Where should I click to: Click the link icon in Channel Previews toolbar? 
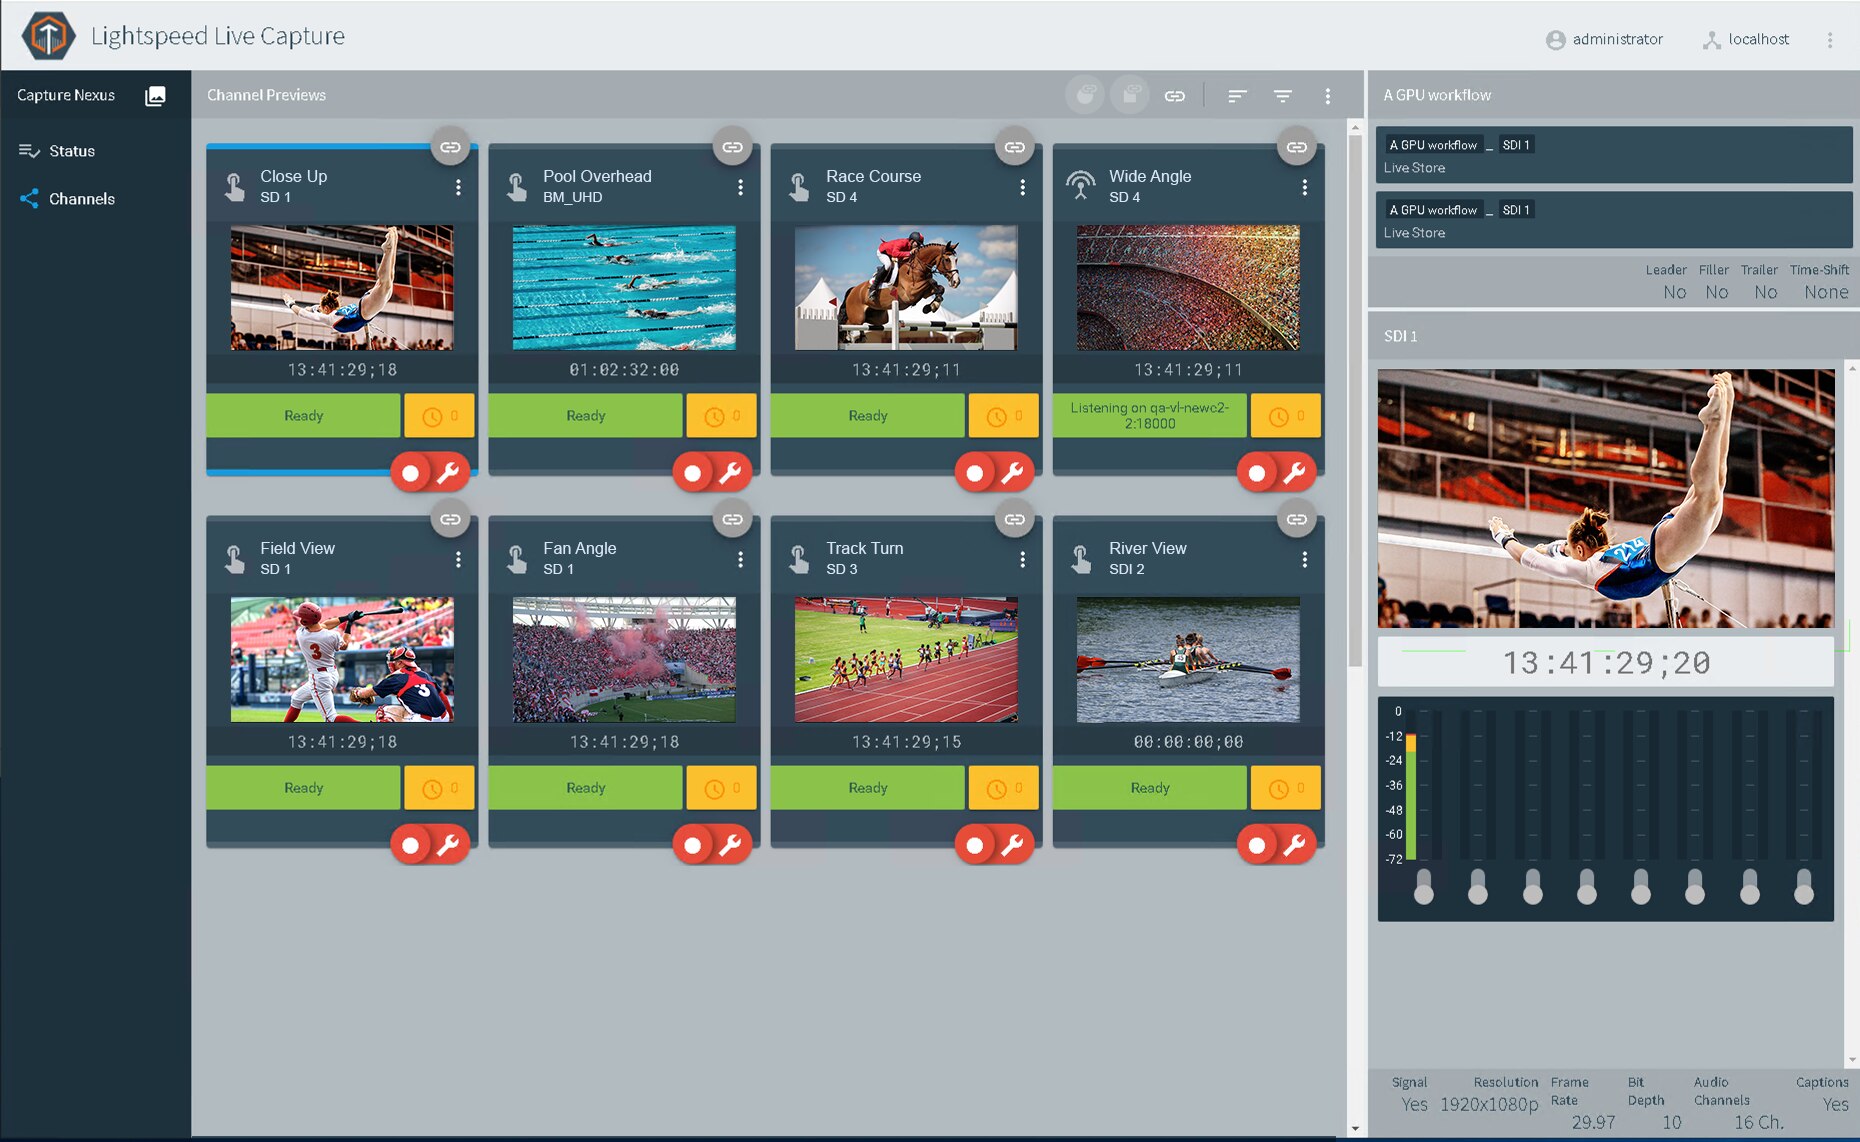coord(1175,96)
